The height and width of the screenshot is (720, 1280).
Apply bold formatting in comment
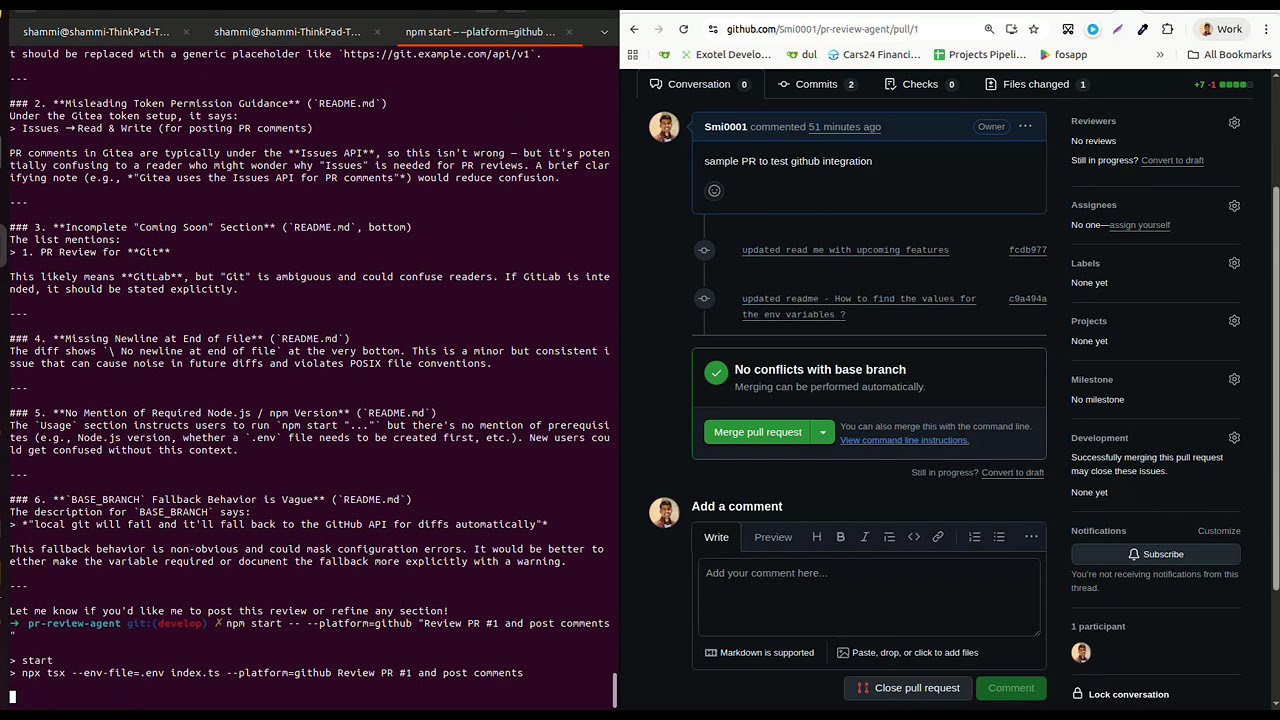840,537
